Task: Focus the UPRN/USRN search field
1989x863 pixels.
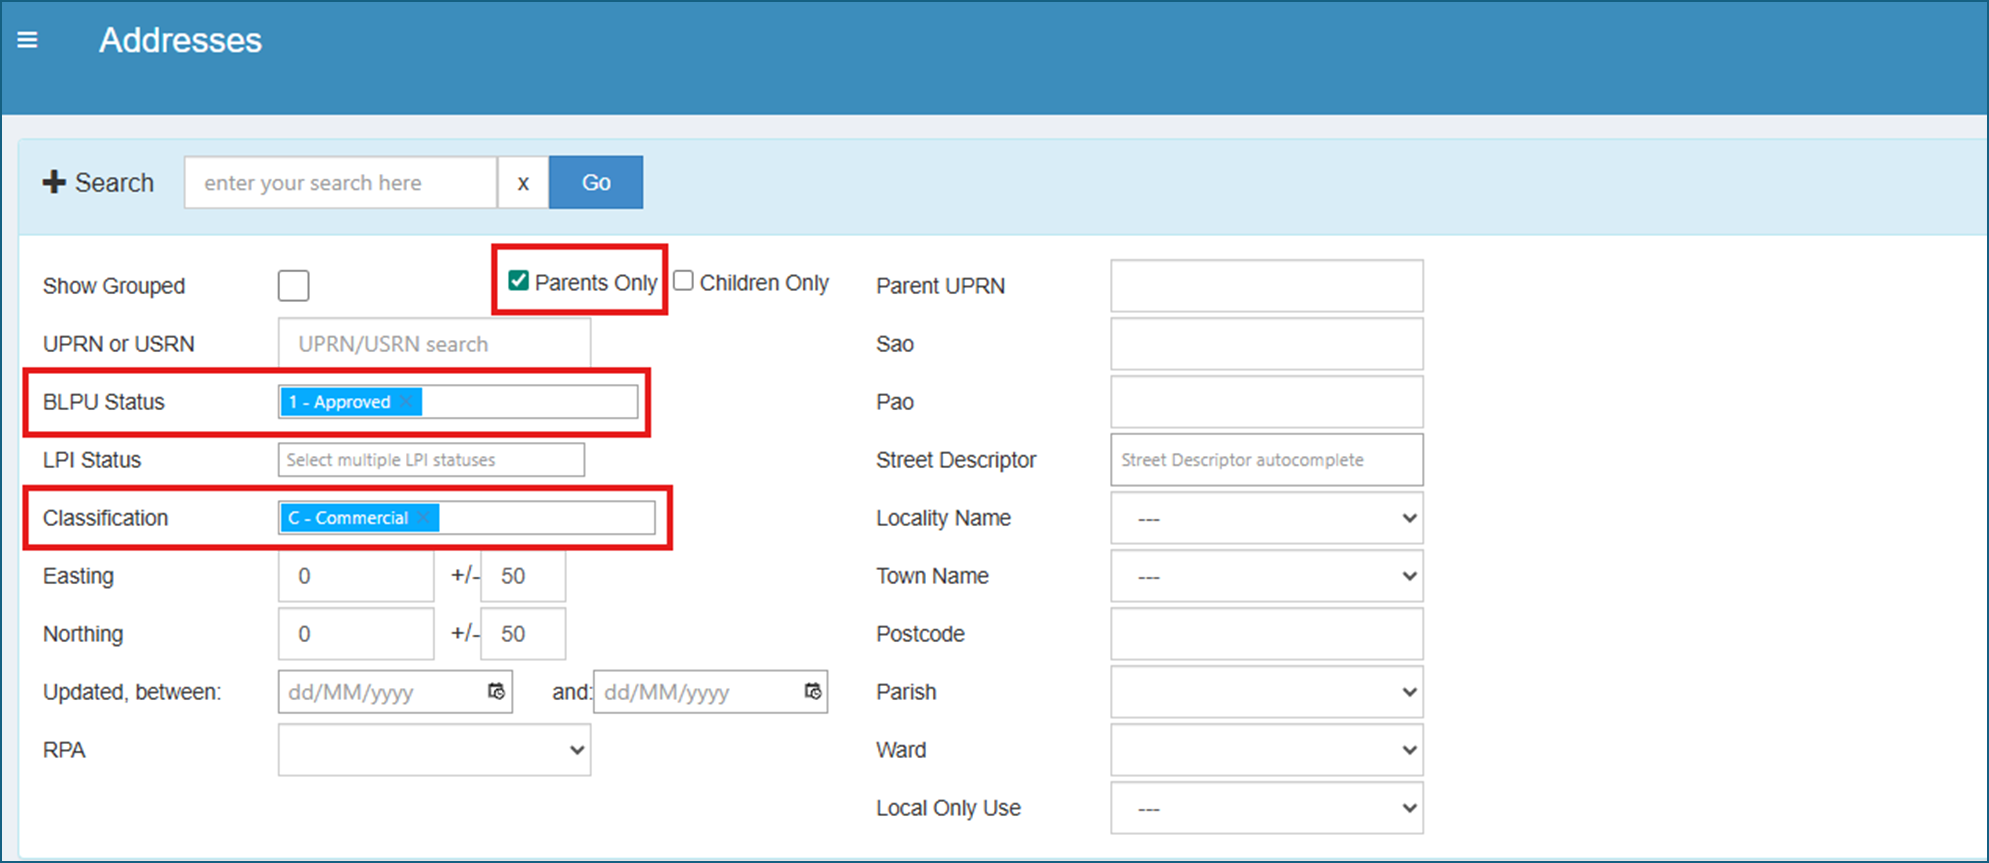Action: 434,344
